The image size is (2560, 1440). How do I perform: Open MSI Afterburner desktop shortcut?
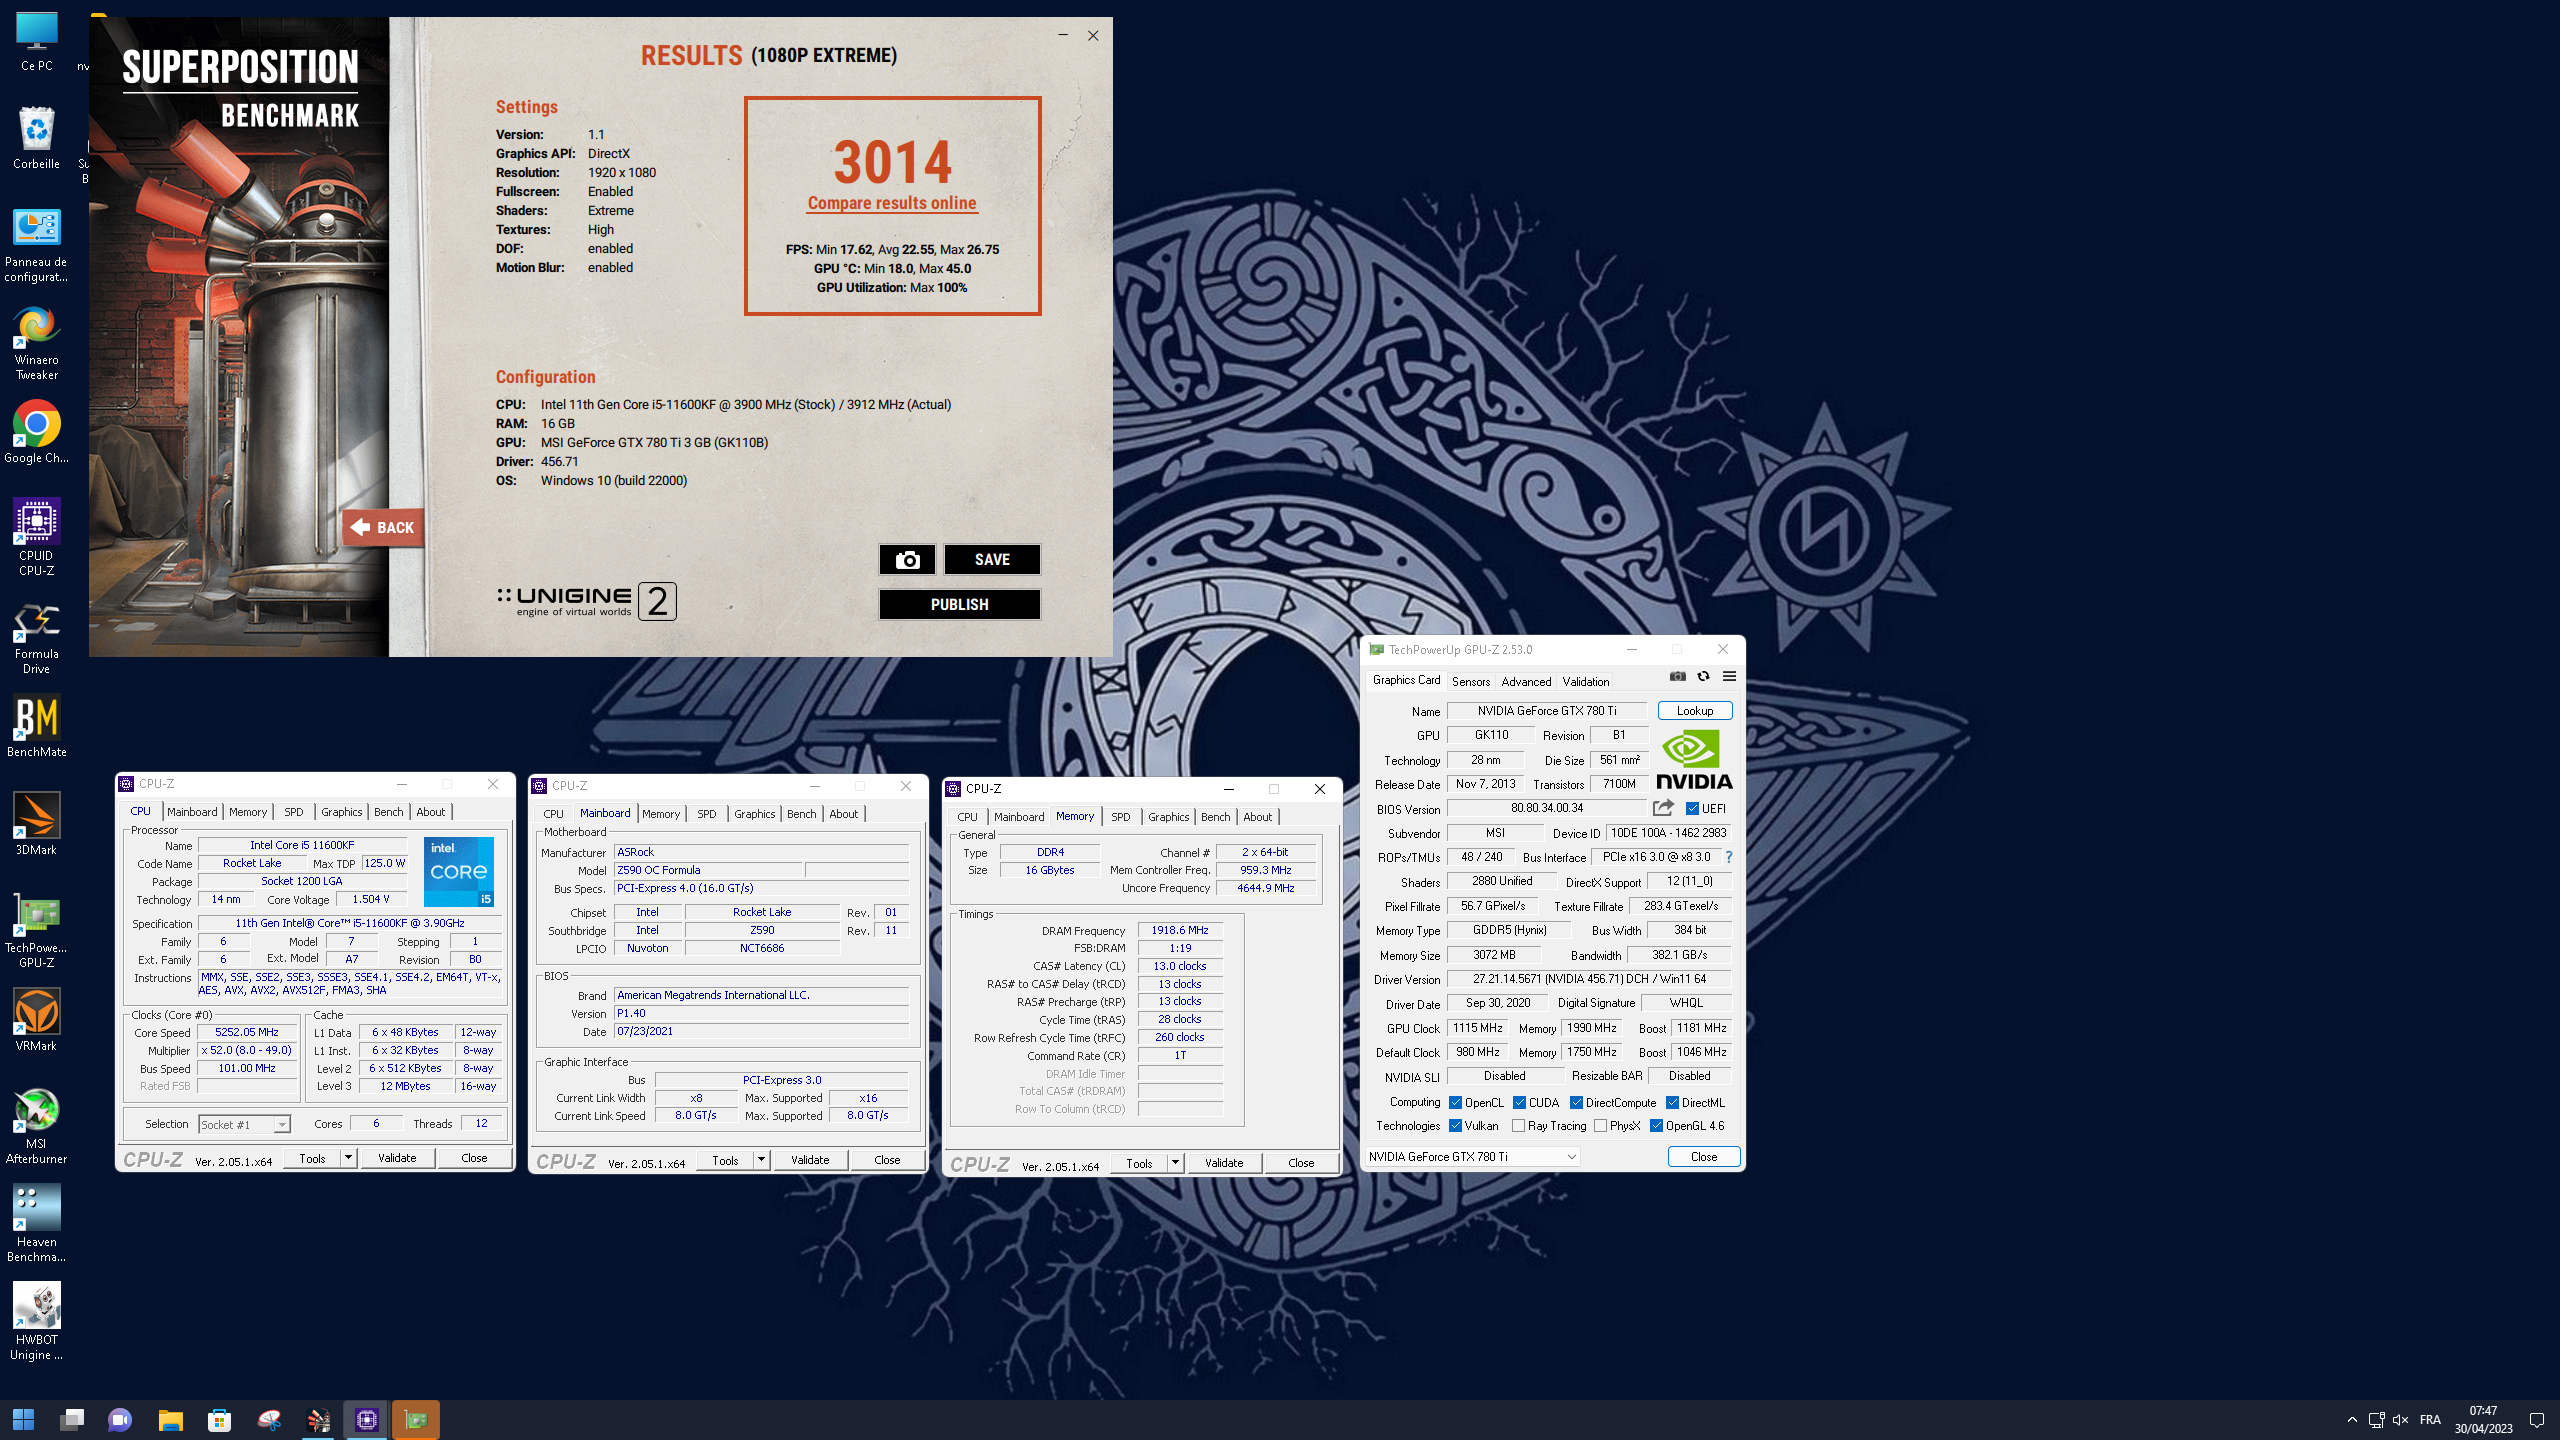tap(36, 1127)
